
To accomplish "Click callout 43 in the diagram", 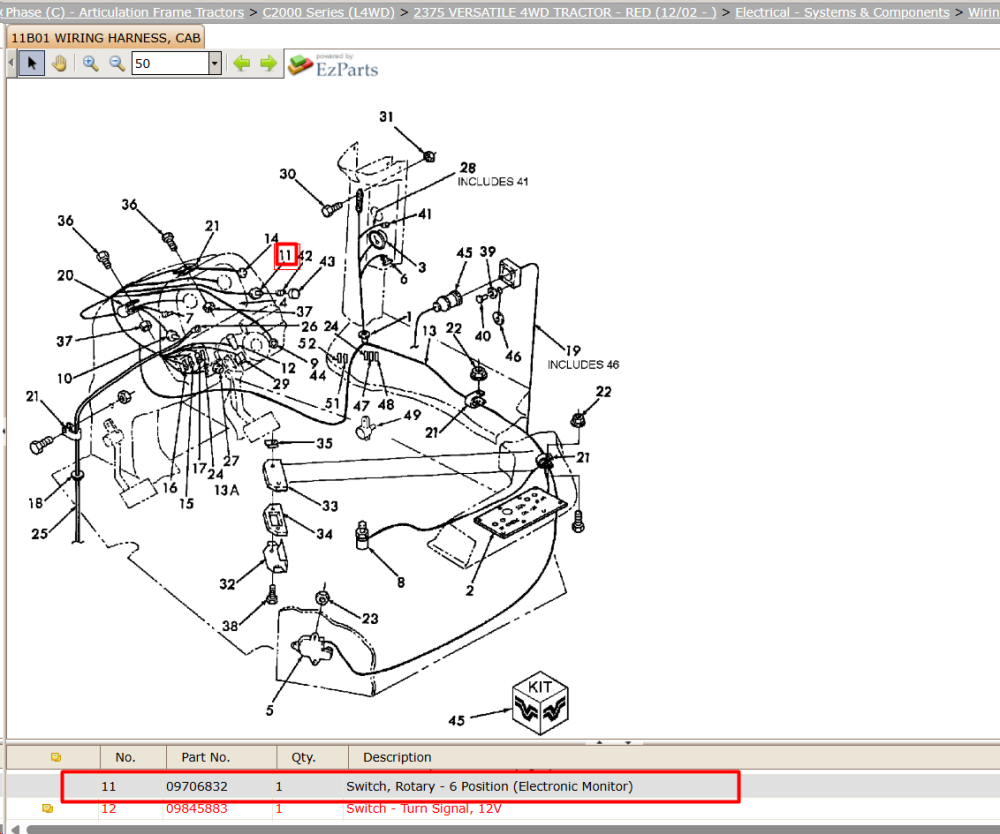I will [x=327, y=261].
